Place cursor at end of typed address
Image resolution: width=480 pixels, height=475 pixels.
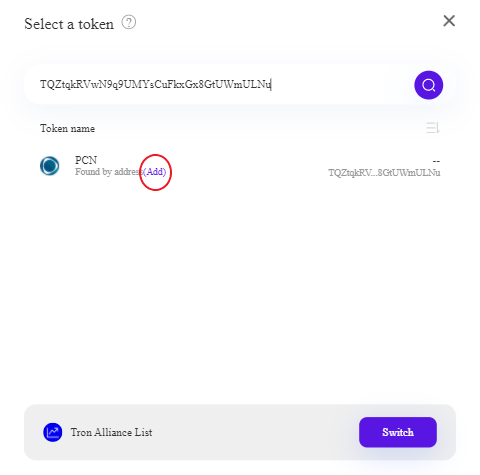pyautogui.click(x=271, y=85)
